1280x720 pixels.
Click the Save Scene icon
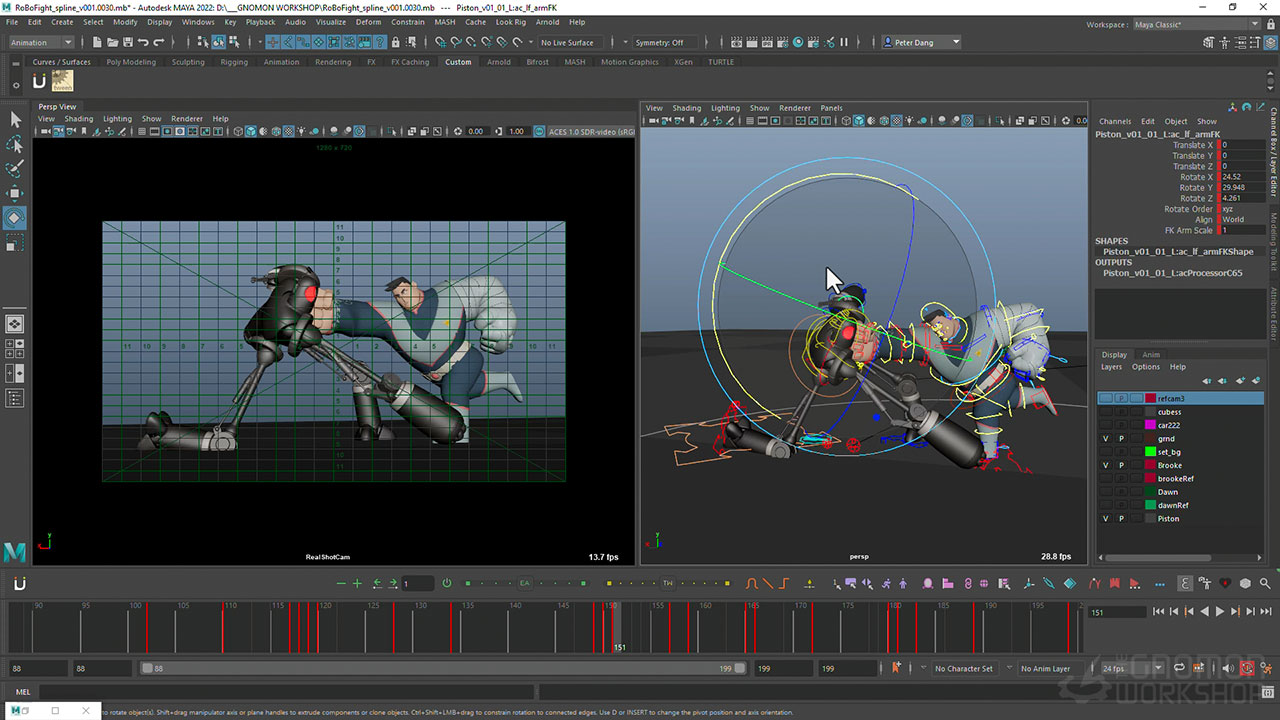[x=127, y=42]
